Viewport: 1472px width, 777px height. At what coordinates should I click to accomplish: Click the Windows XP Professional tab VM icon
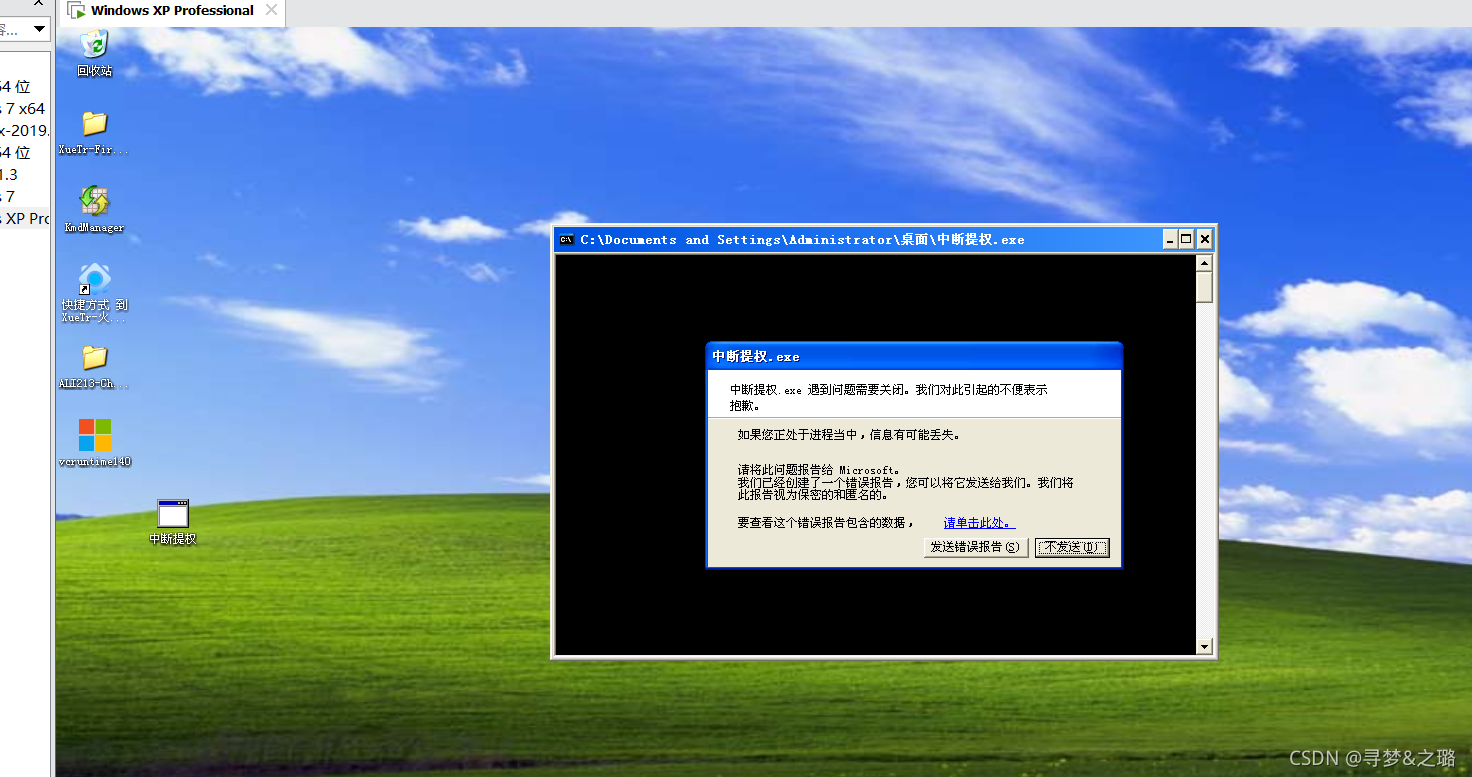pyautogui.click(x=76, y=11)
